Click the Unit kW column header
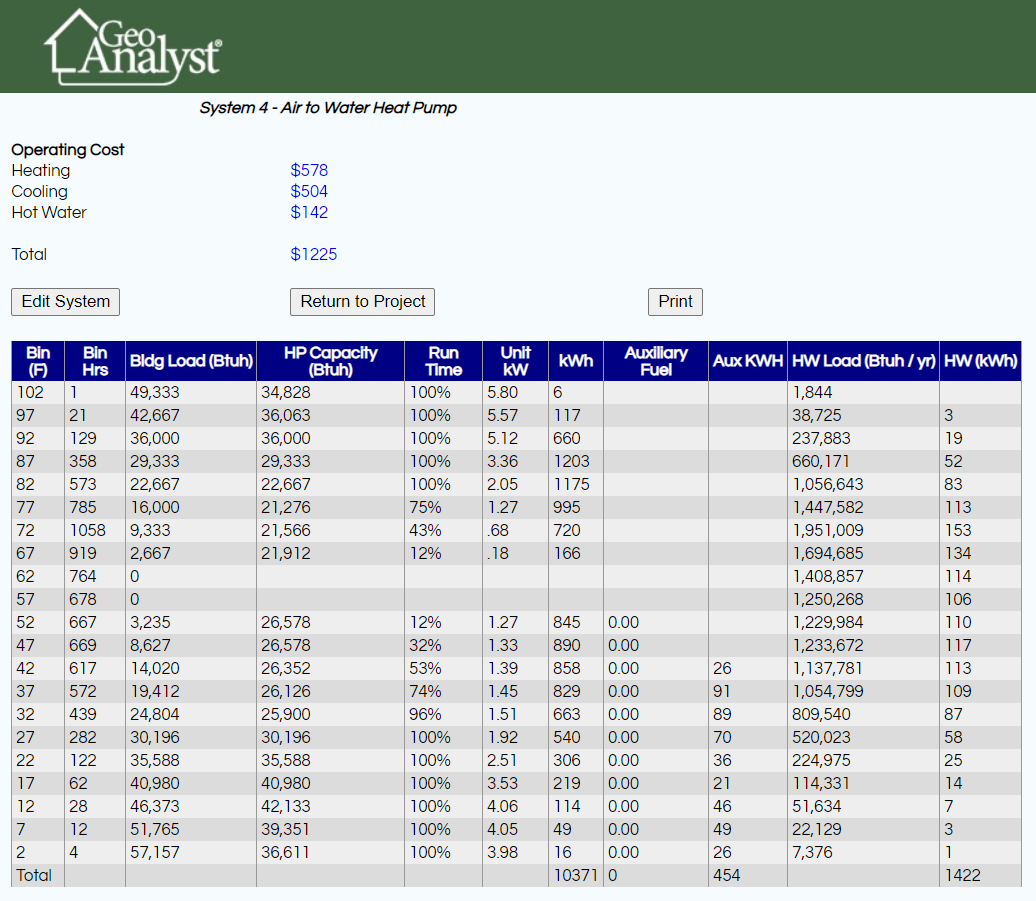Viewport: 1036px width, 901px height. pyautogui.click(x=515, y=361)
